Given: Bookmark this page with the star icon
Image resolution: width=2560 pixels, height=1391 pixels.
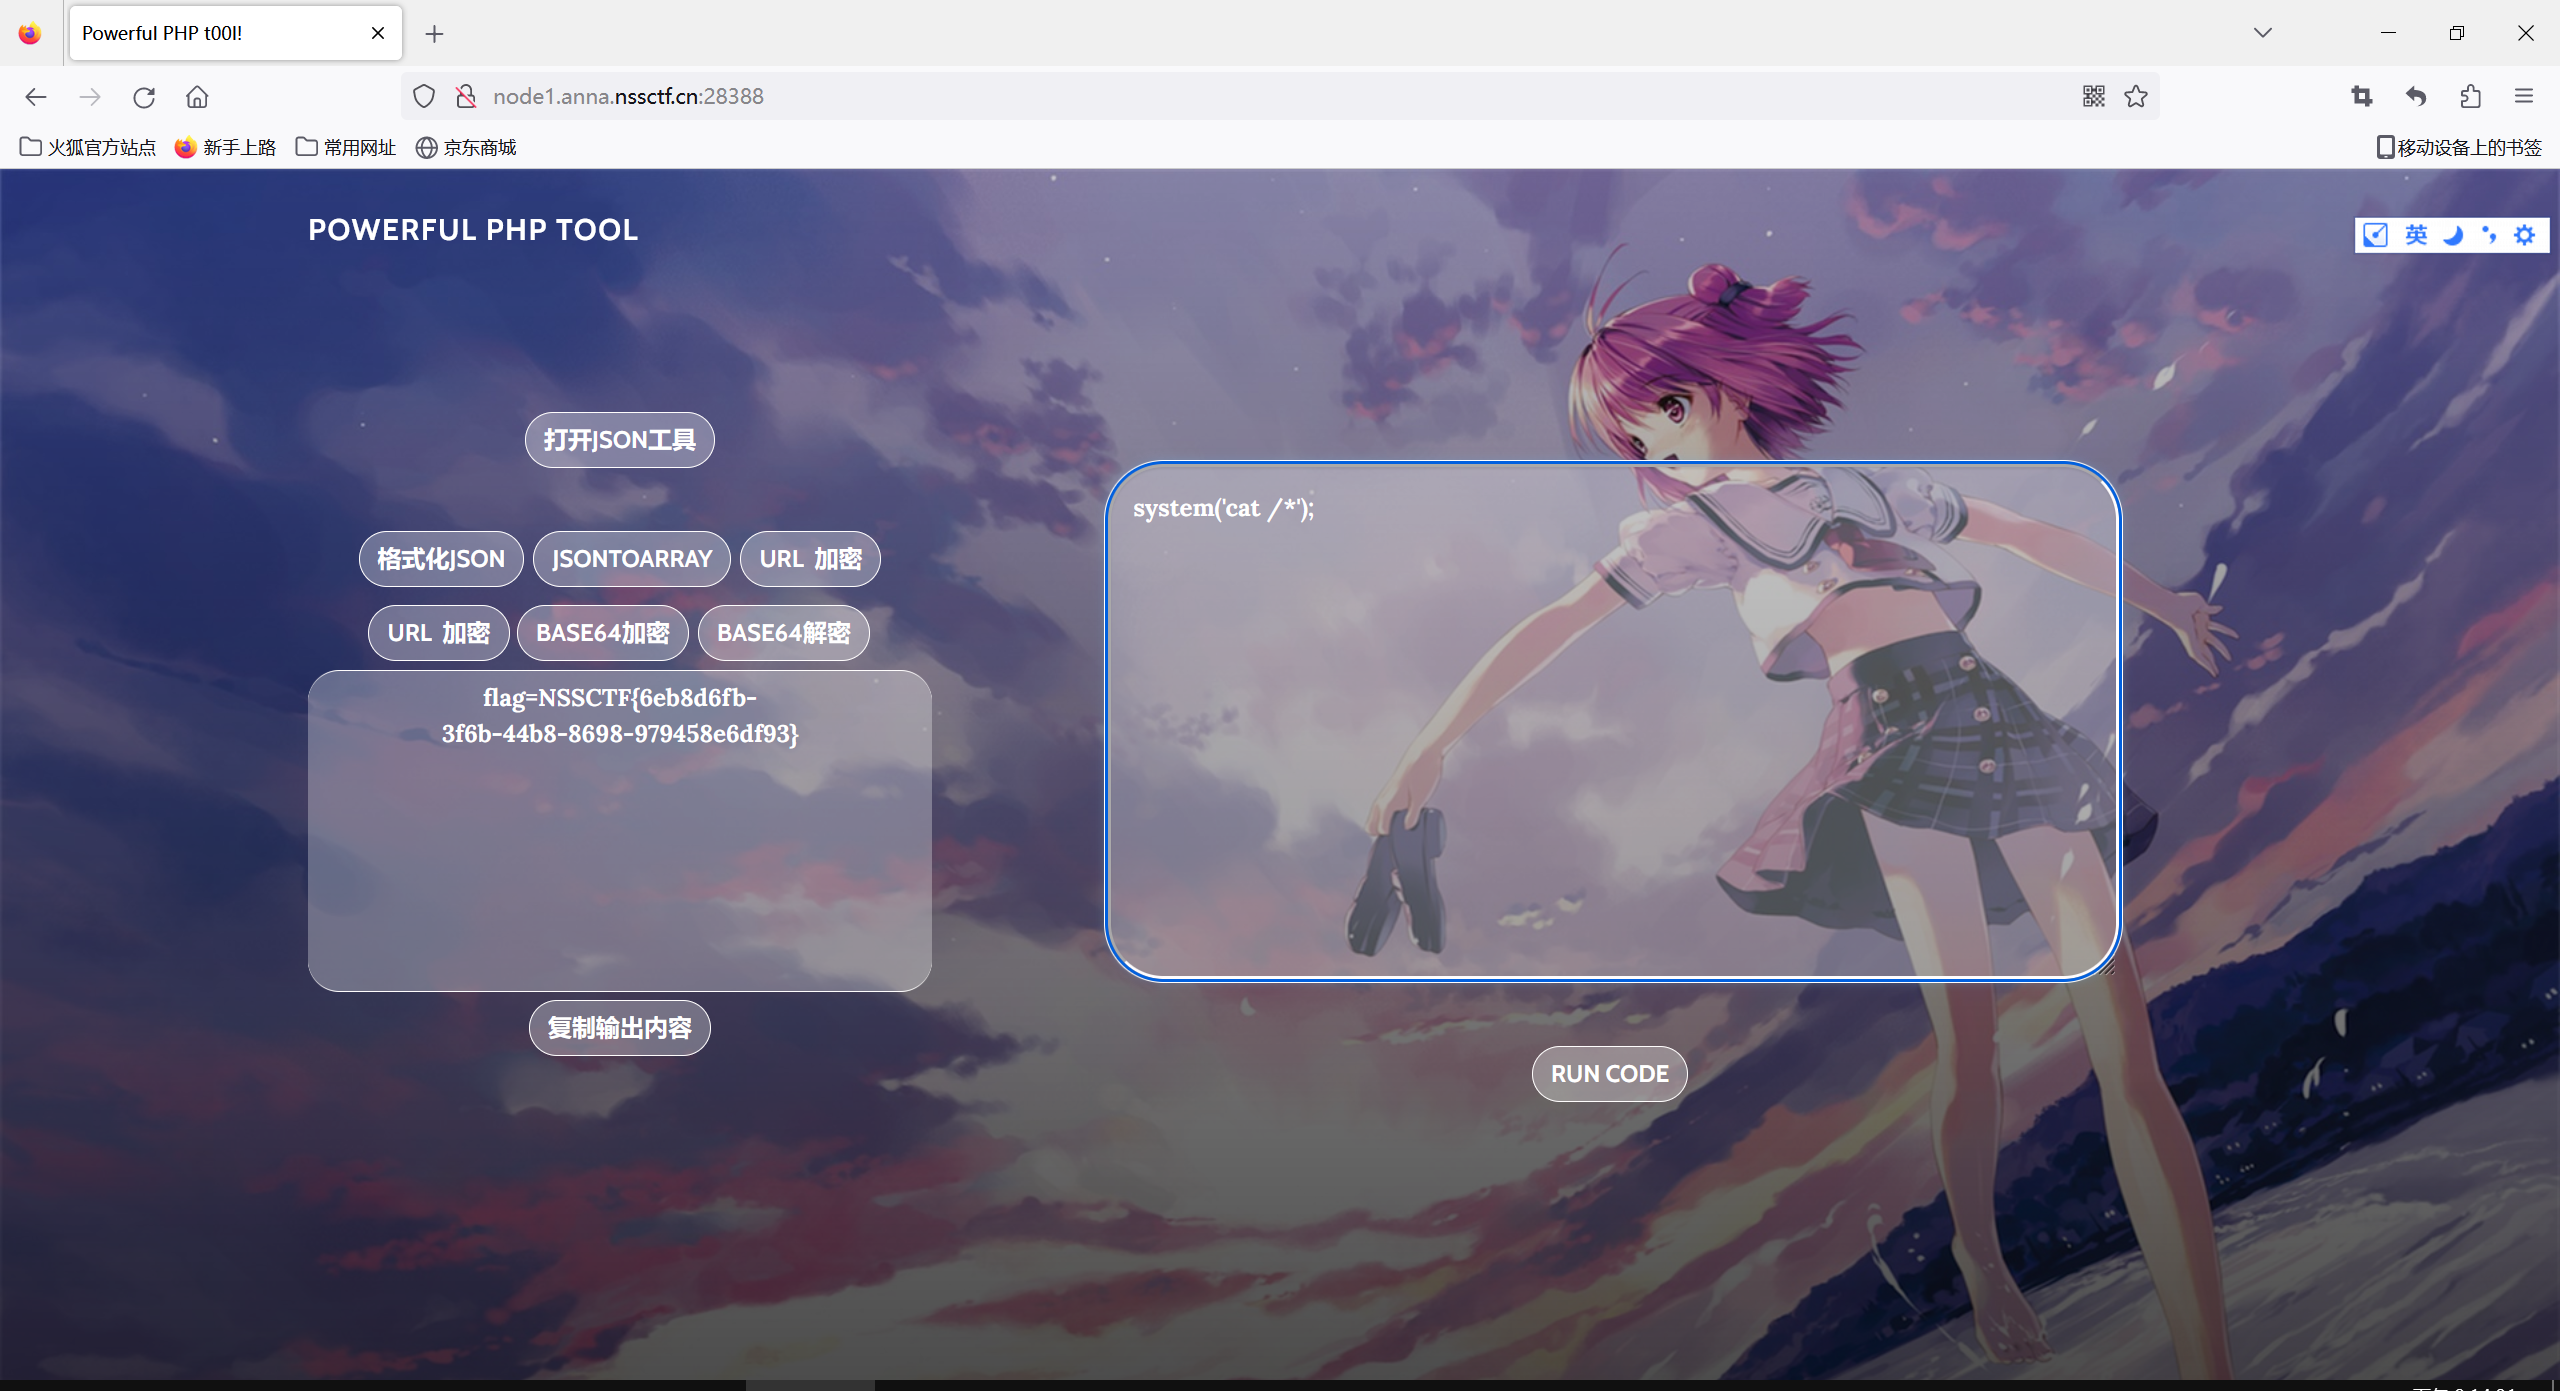Looking at the screenshot, I should [x=2136, y=96].
